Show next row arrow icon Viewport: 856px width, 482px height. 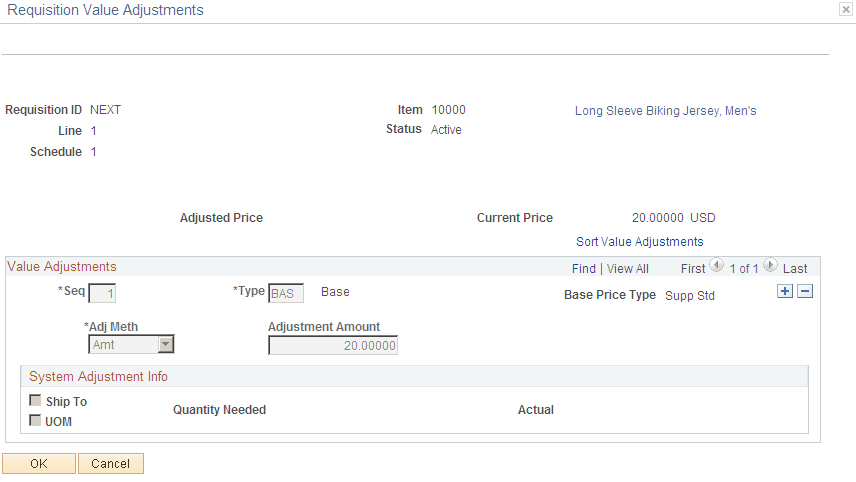770,266
